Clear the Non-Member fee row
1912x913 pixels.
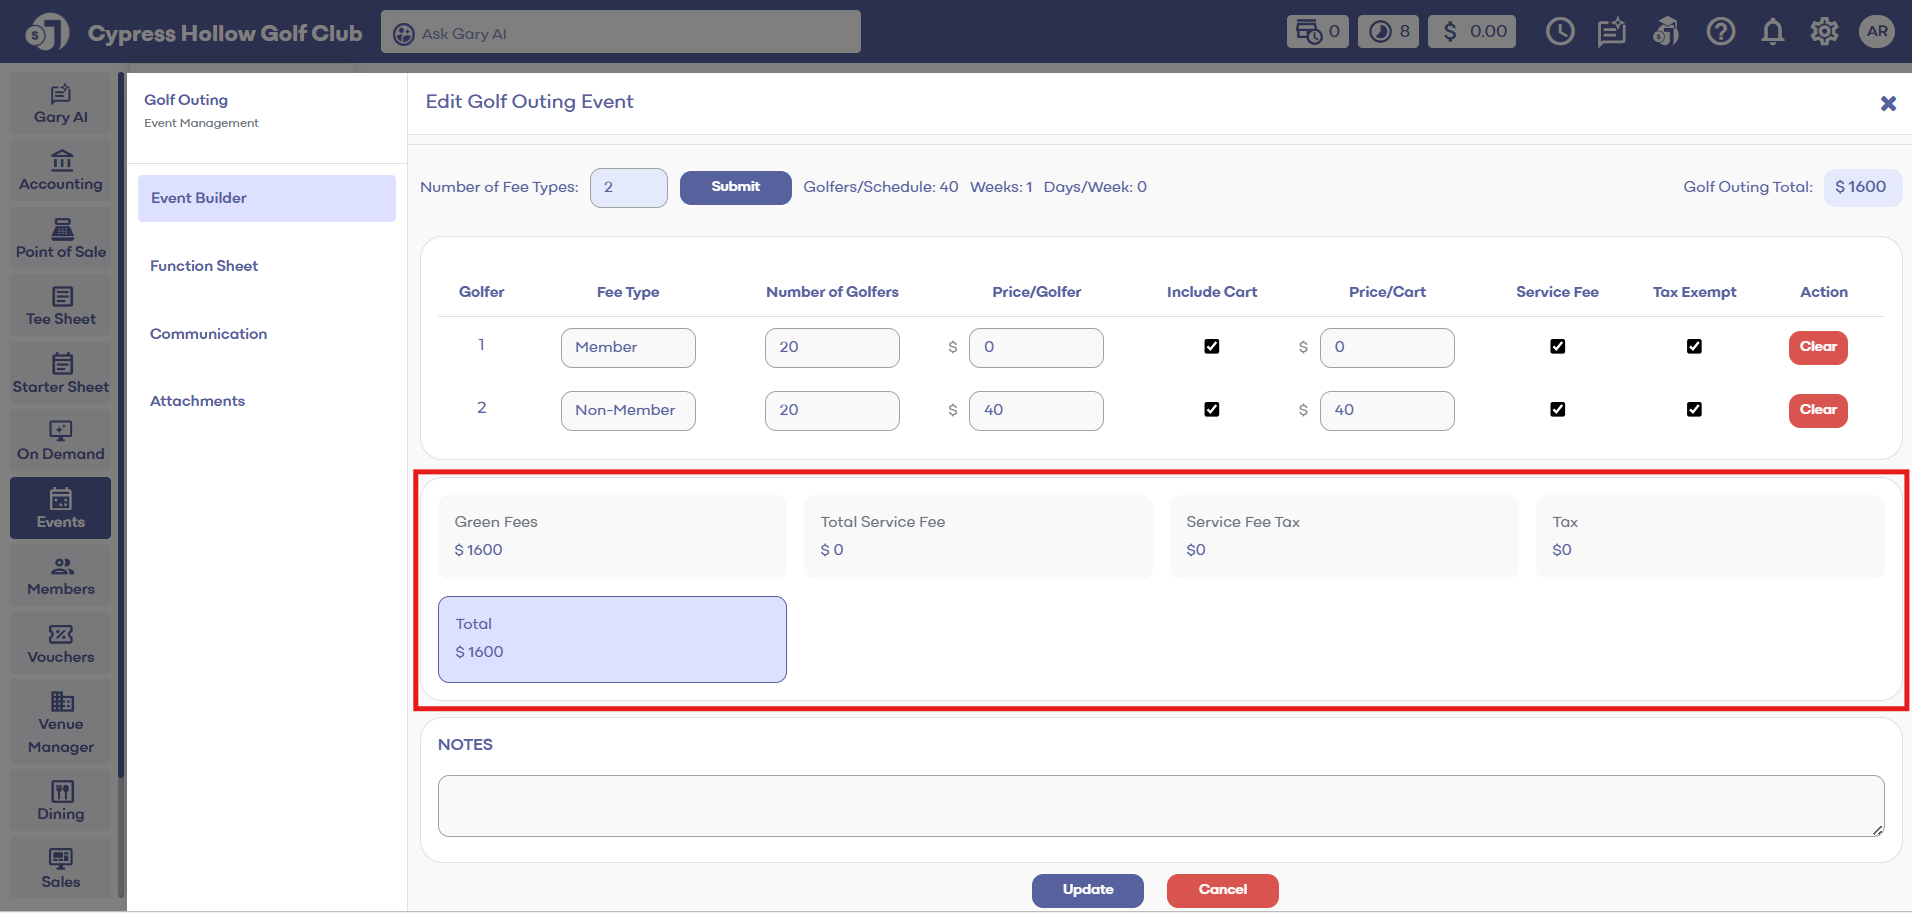(1817, 410)
